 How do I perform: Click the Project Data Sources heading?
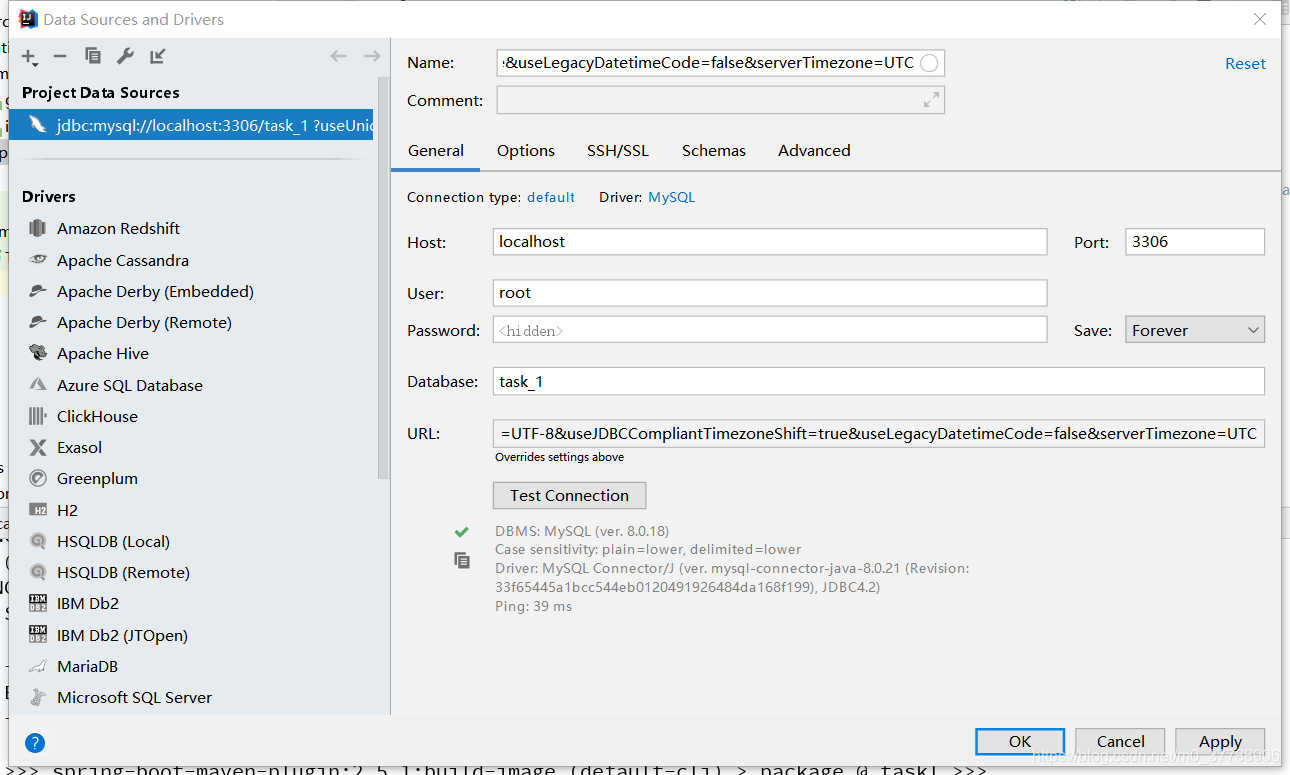(101, 92)
